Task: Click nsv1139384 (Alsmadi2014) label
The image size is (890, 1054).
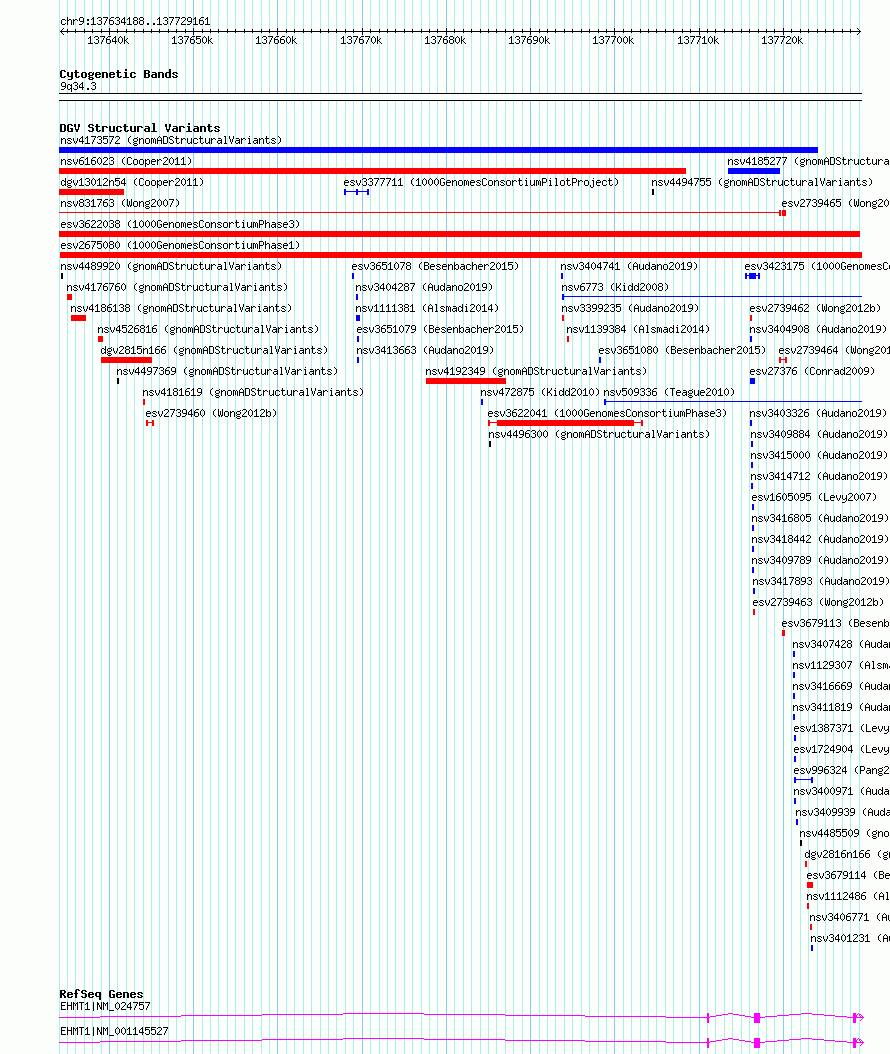Action: click(x=638, y=329)
